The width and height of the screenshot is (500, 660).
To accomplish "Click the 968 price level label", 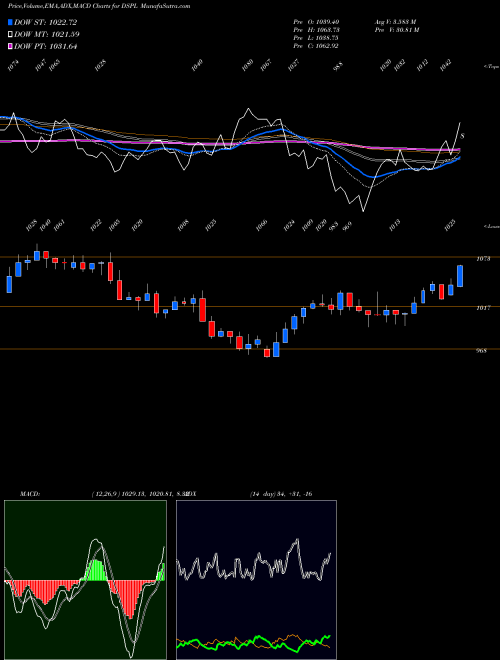I will [481, 350].
